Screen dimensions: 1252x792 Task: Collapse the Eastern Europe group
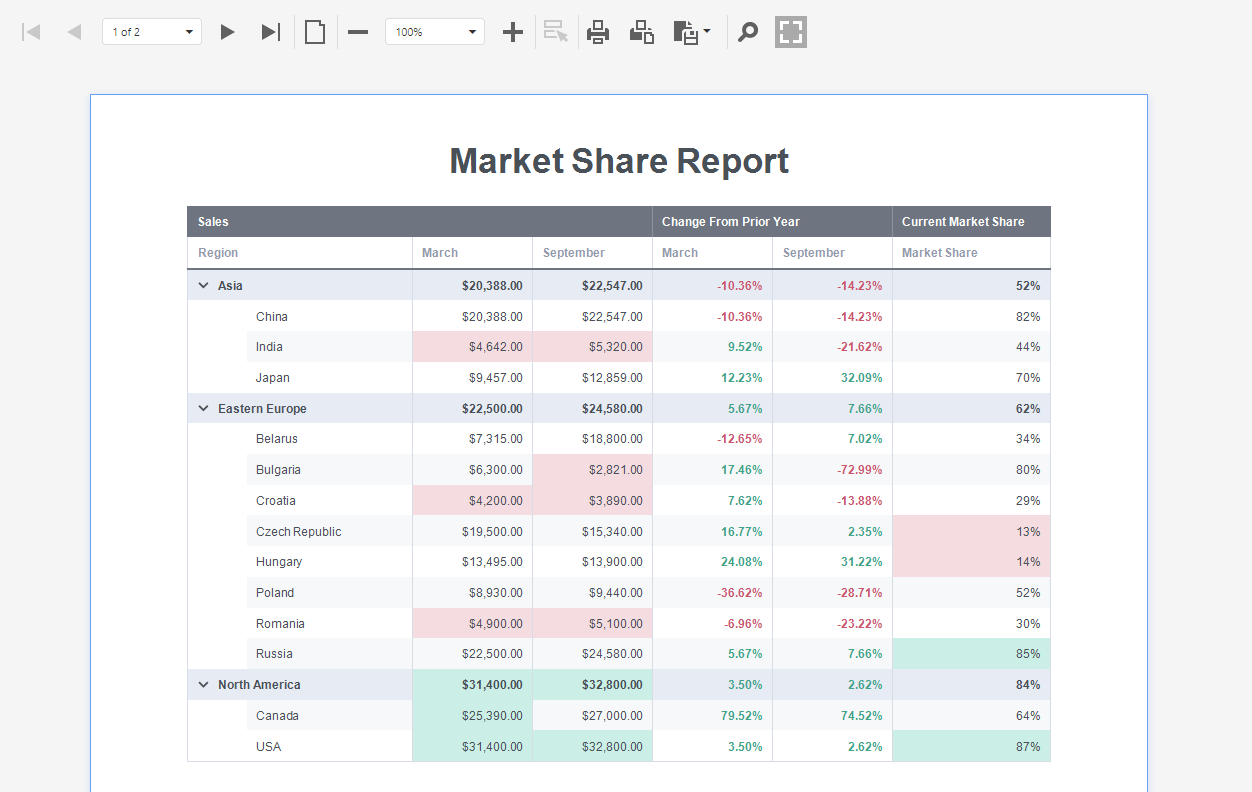coord(203,408)
